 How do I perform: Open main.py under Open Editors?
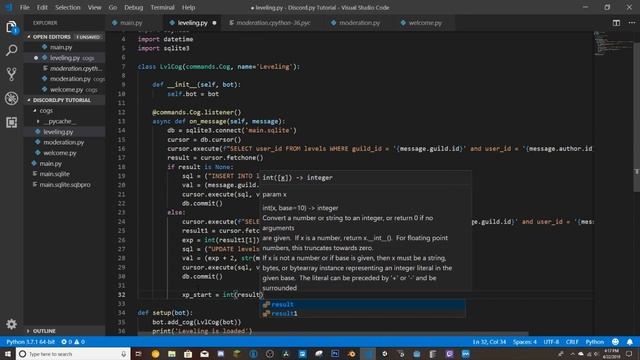pyautogui.click(x=64, y=47)
